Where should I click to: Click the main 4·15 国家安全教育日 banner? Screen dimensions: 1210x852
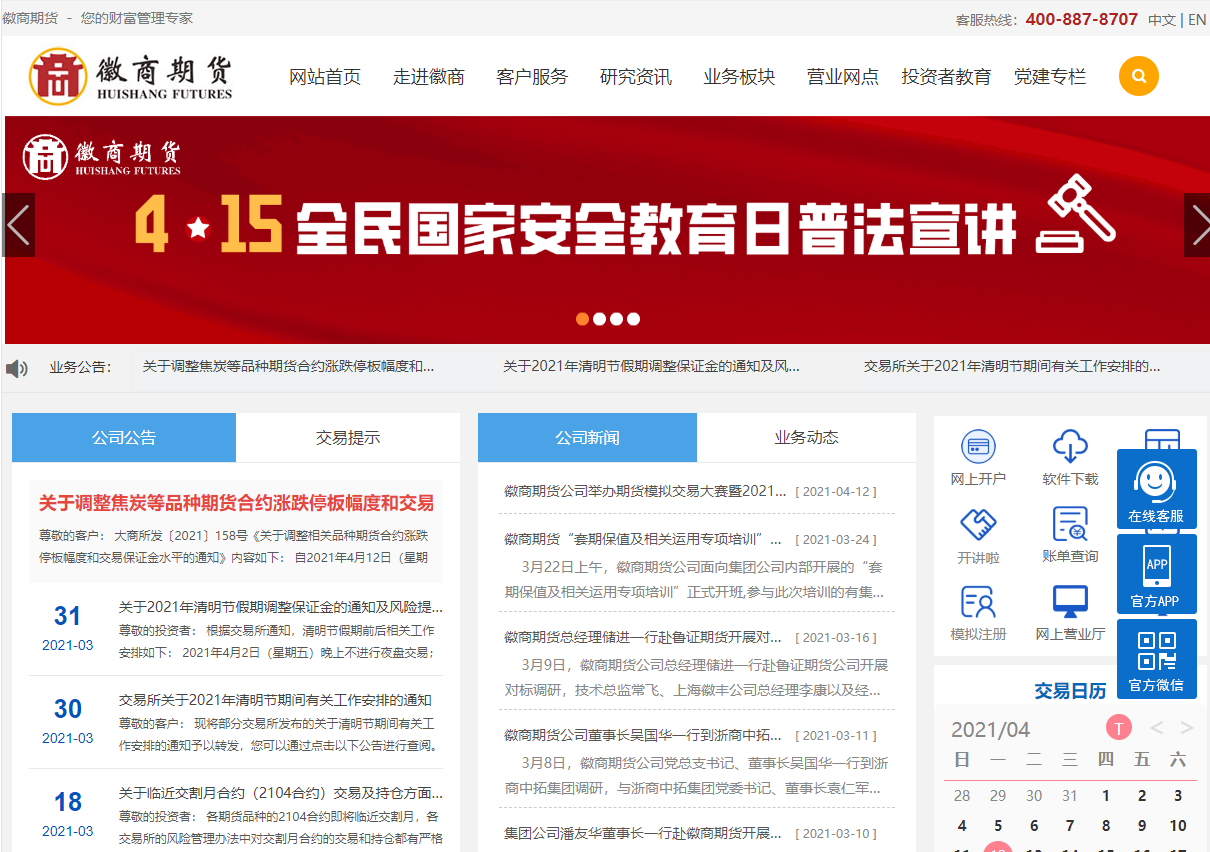point(607,230)
